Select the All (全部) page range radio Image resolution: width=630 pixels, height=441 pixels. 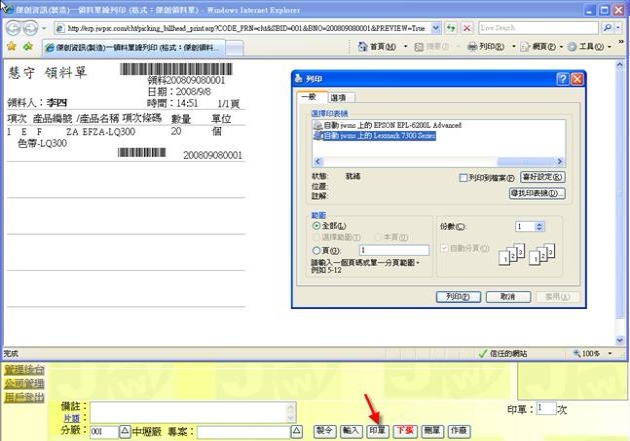coord(317,227)
